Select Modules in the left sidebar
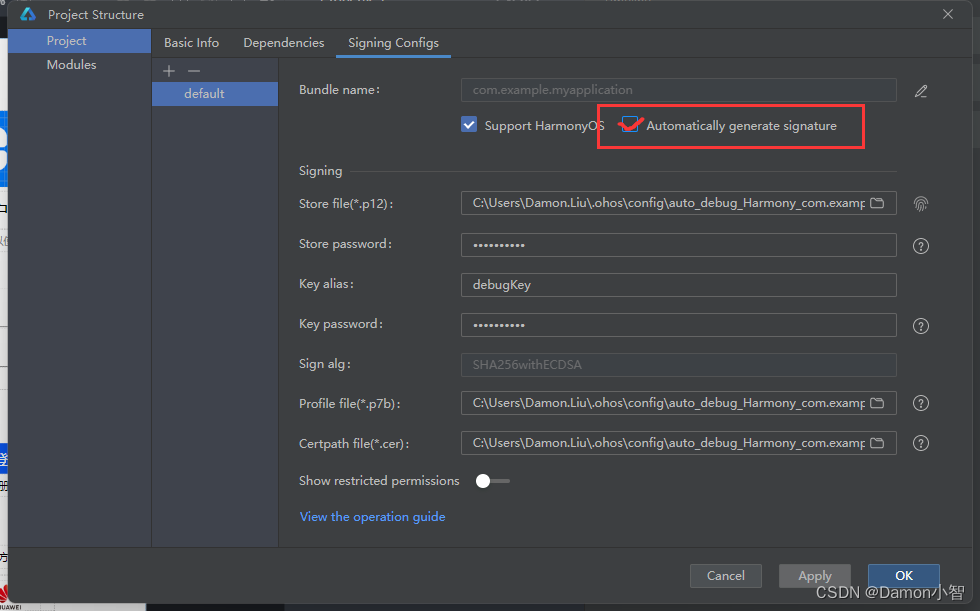This screenshot has width=980, height=611. 79,64
